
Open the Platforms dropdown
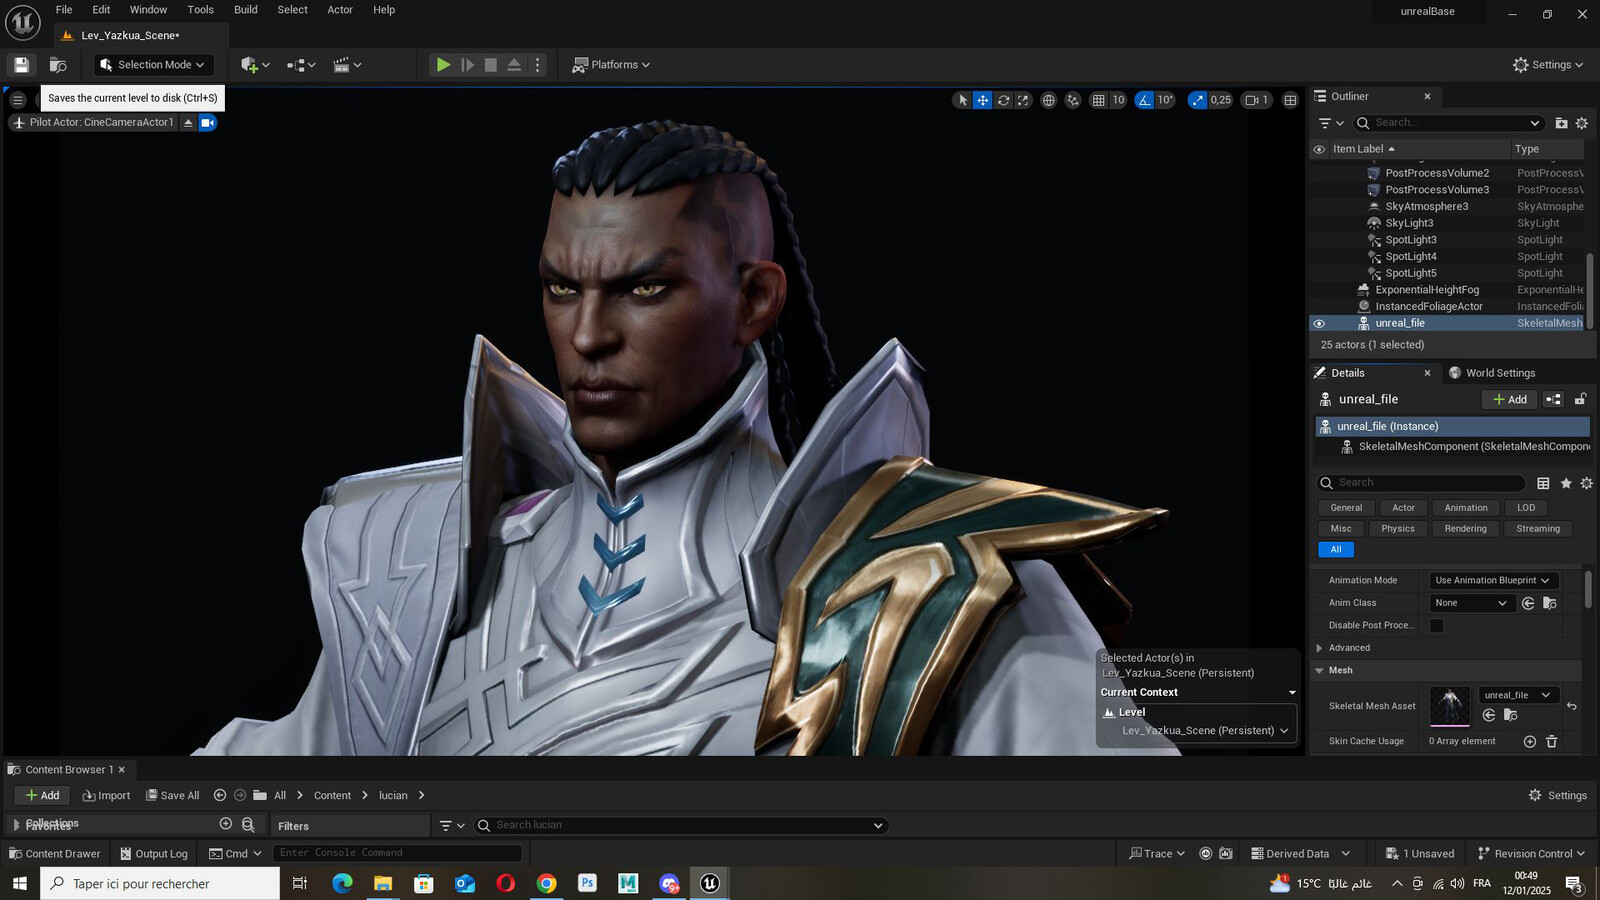(611, 65)
